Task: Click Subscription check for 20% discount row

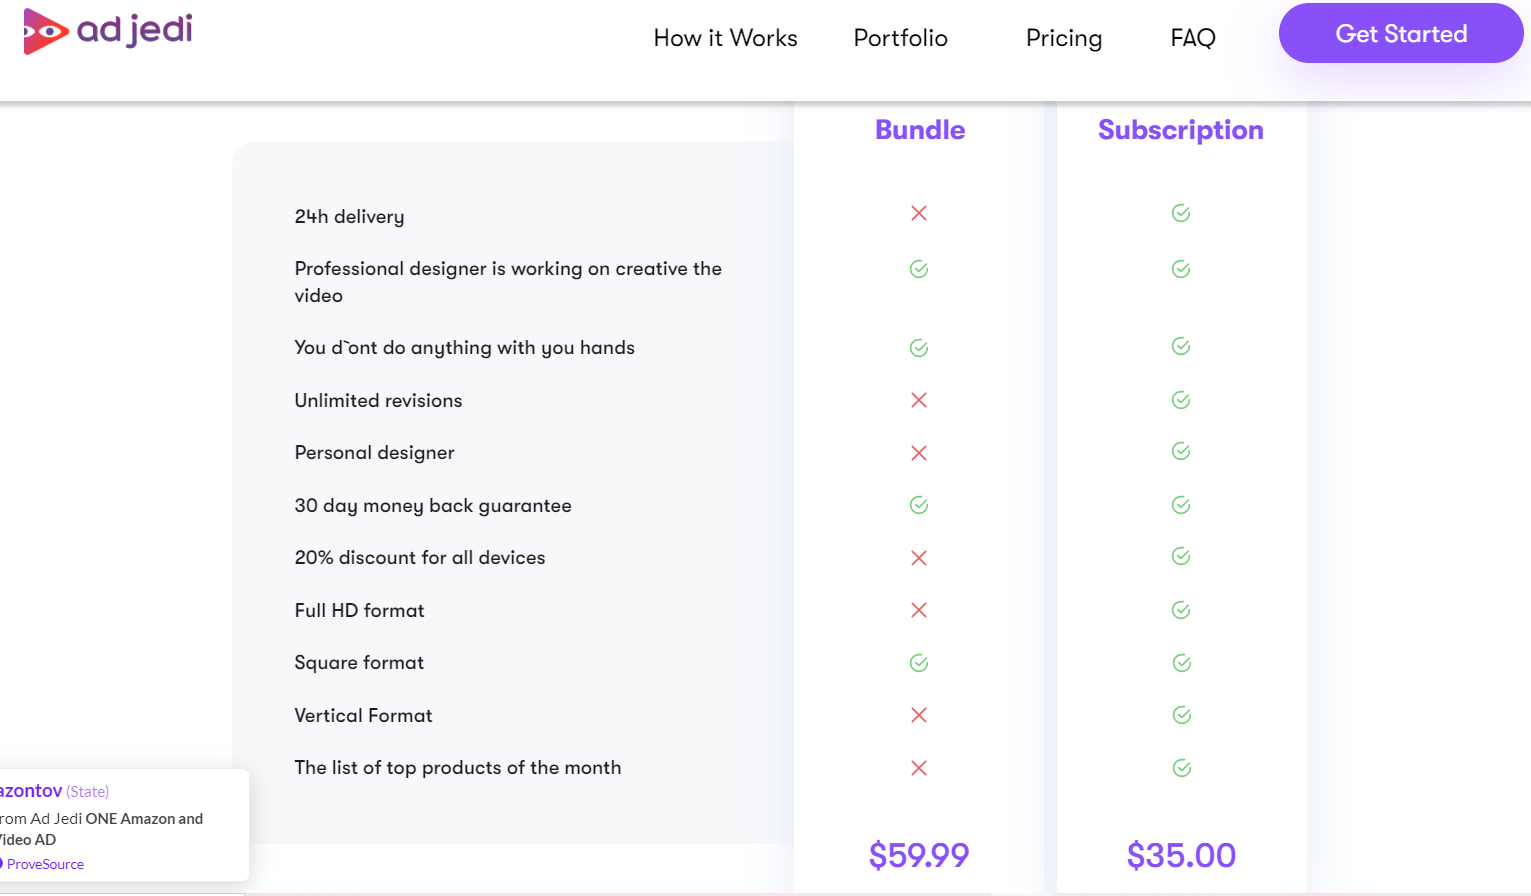Action: (1181, 556)
